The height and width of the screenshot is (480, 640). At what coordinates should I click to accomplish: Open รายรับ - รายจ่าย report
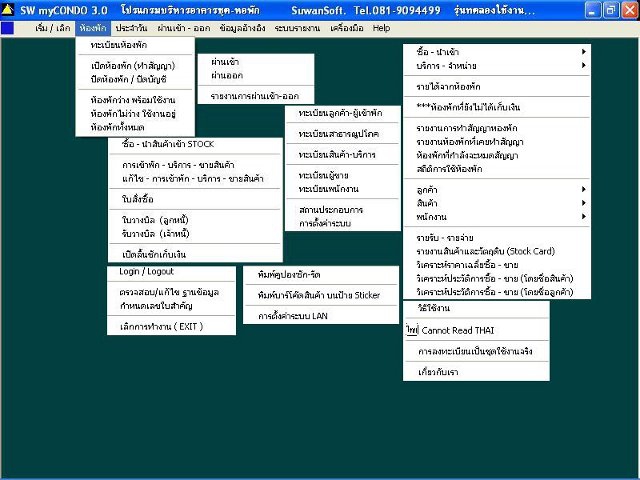tap(497, 238)
